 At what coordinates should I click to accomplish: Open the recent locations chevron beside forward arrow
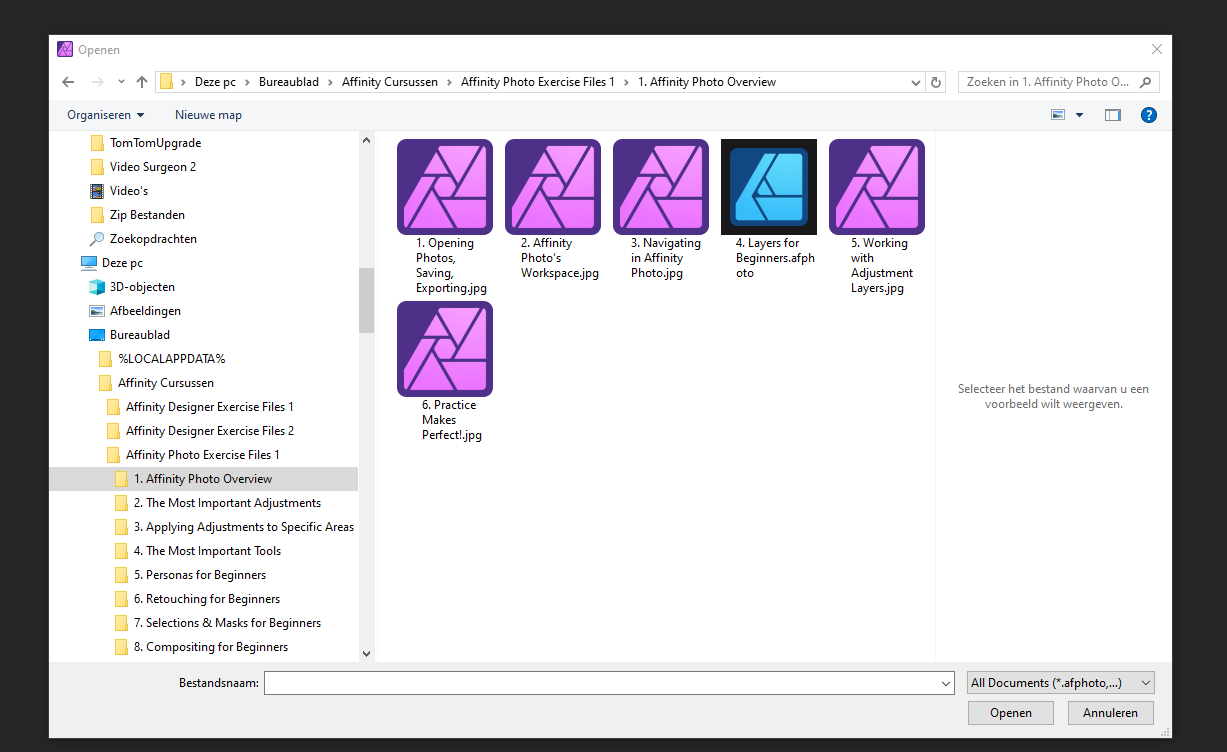point(120,82)
